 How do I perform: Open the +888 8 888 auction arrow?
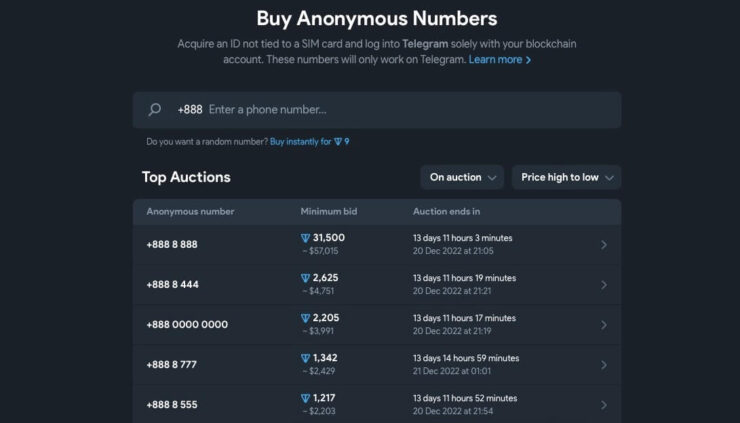pos(604,245)
